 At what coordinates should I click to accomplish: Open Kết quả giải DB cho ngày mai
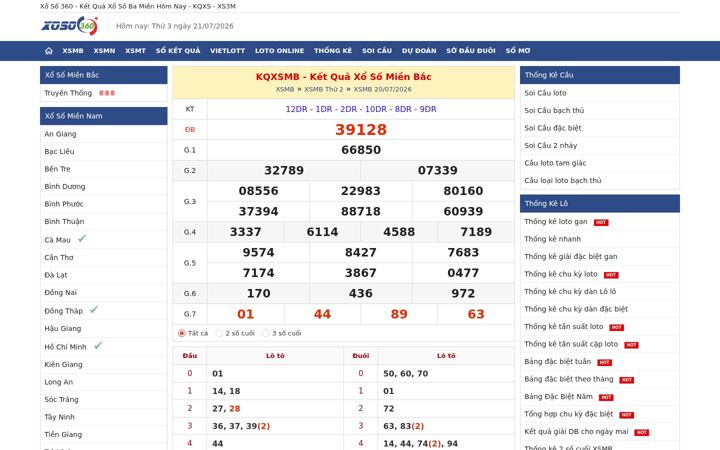[x=576, y=432]
